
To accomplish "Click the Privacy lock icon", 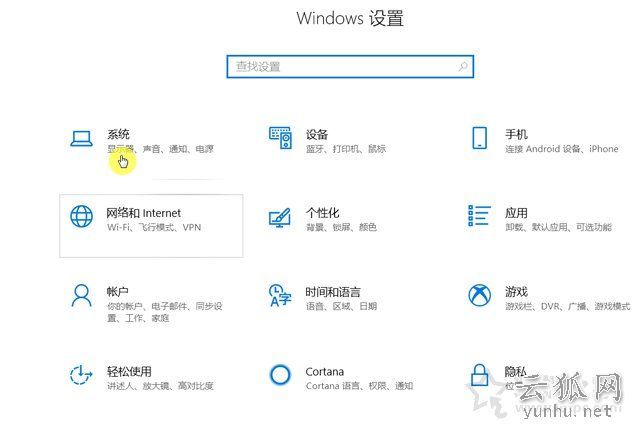I will (480, 375).
